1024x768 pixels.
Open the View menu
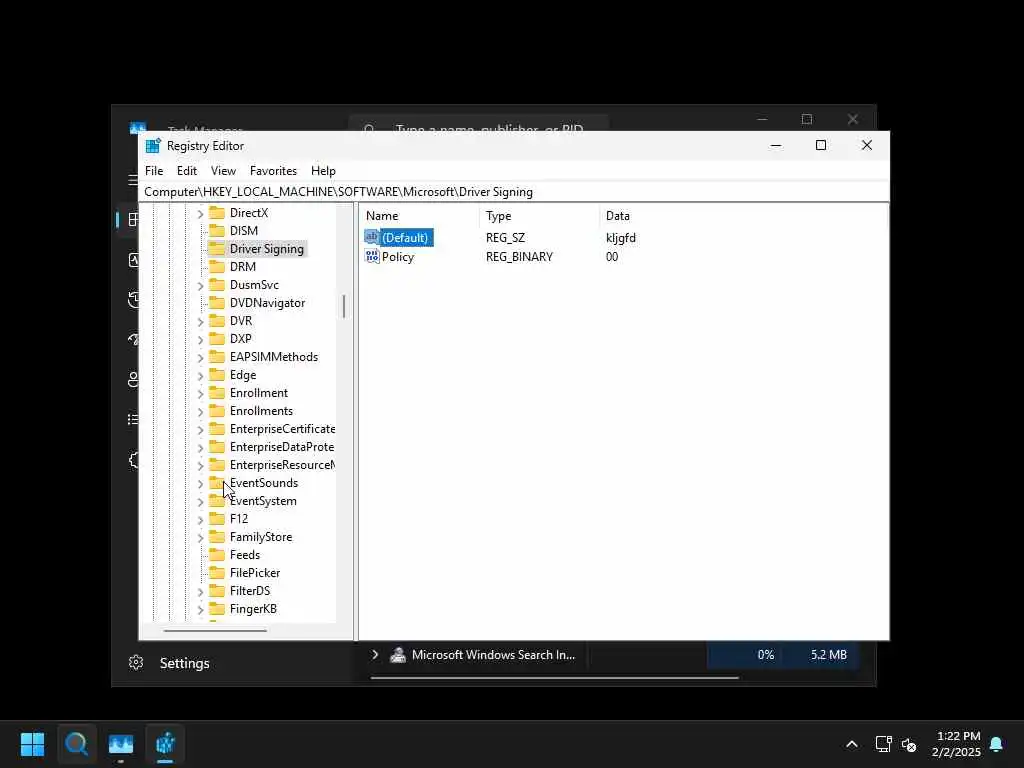pyautogui.click(x=223, y=170)
